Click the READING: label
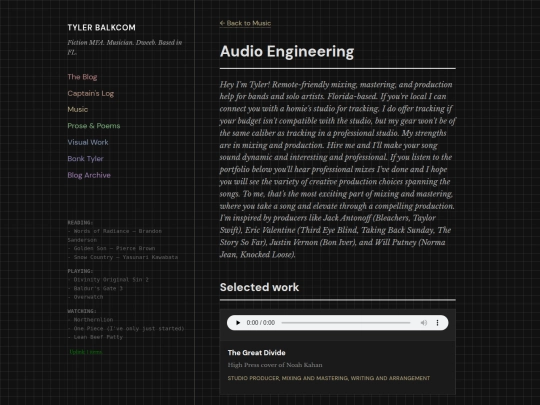 [x=80, y=222]
